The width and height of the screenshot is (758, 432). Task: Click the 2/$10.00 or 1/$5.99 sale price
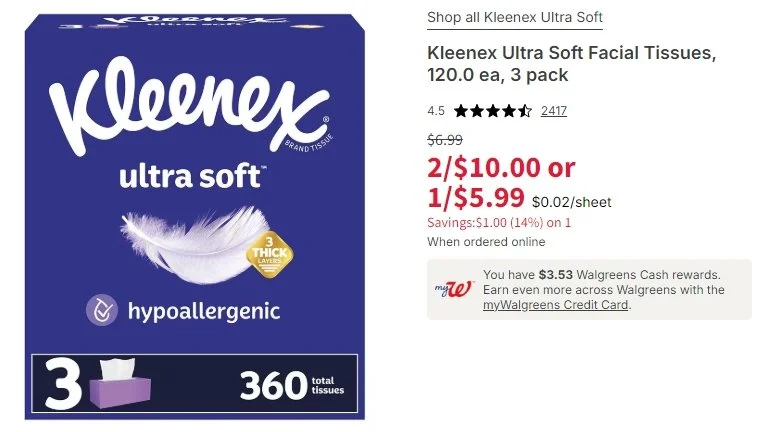pyautogui.click(x=501, y=182)
